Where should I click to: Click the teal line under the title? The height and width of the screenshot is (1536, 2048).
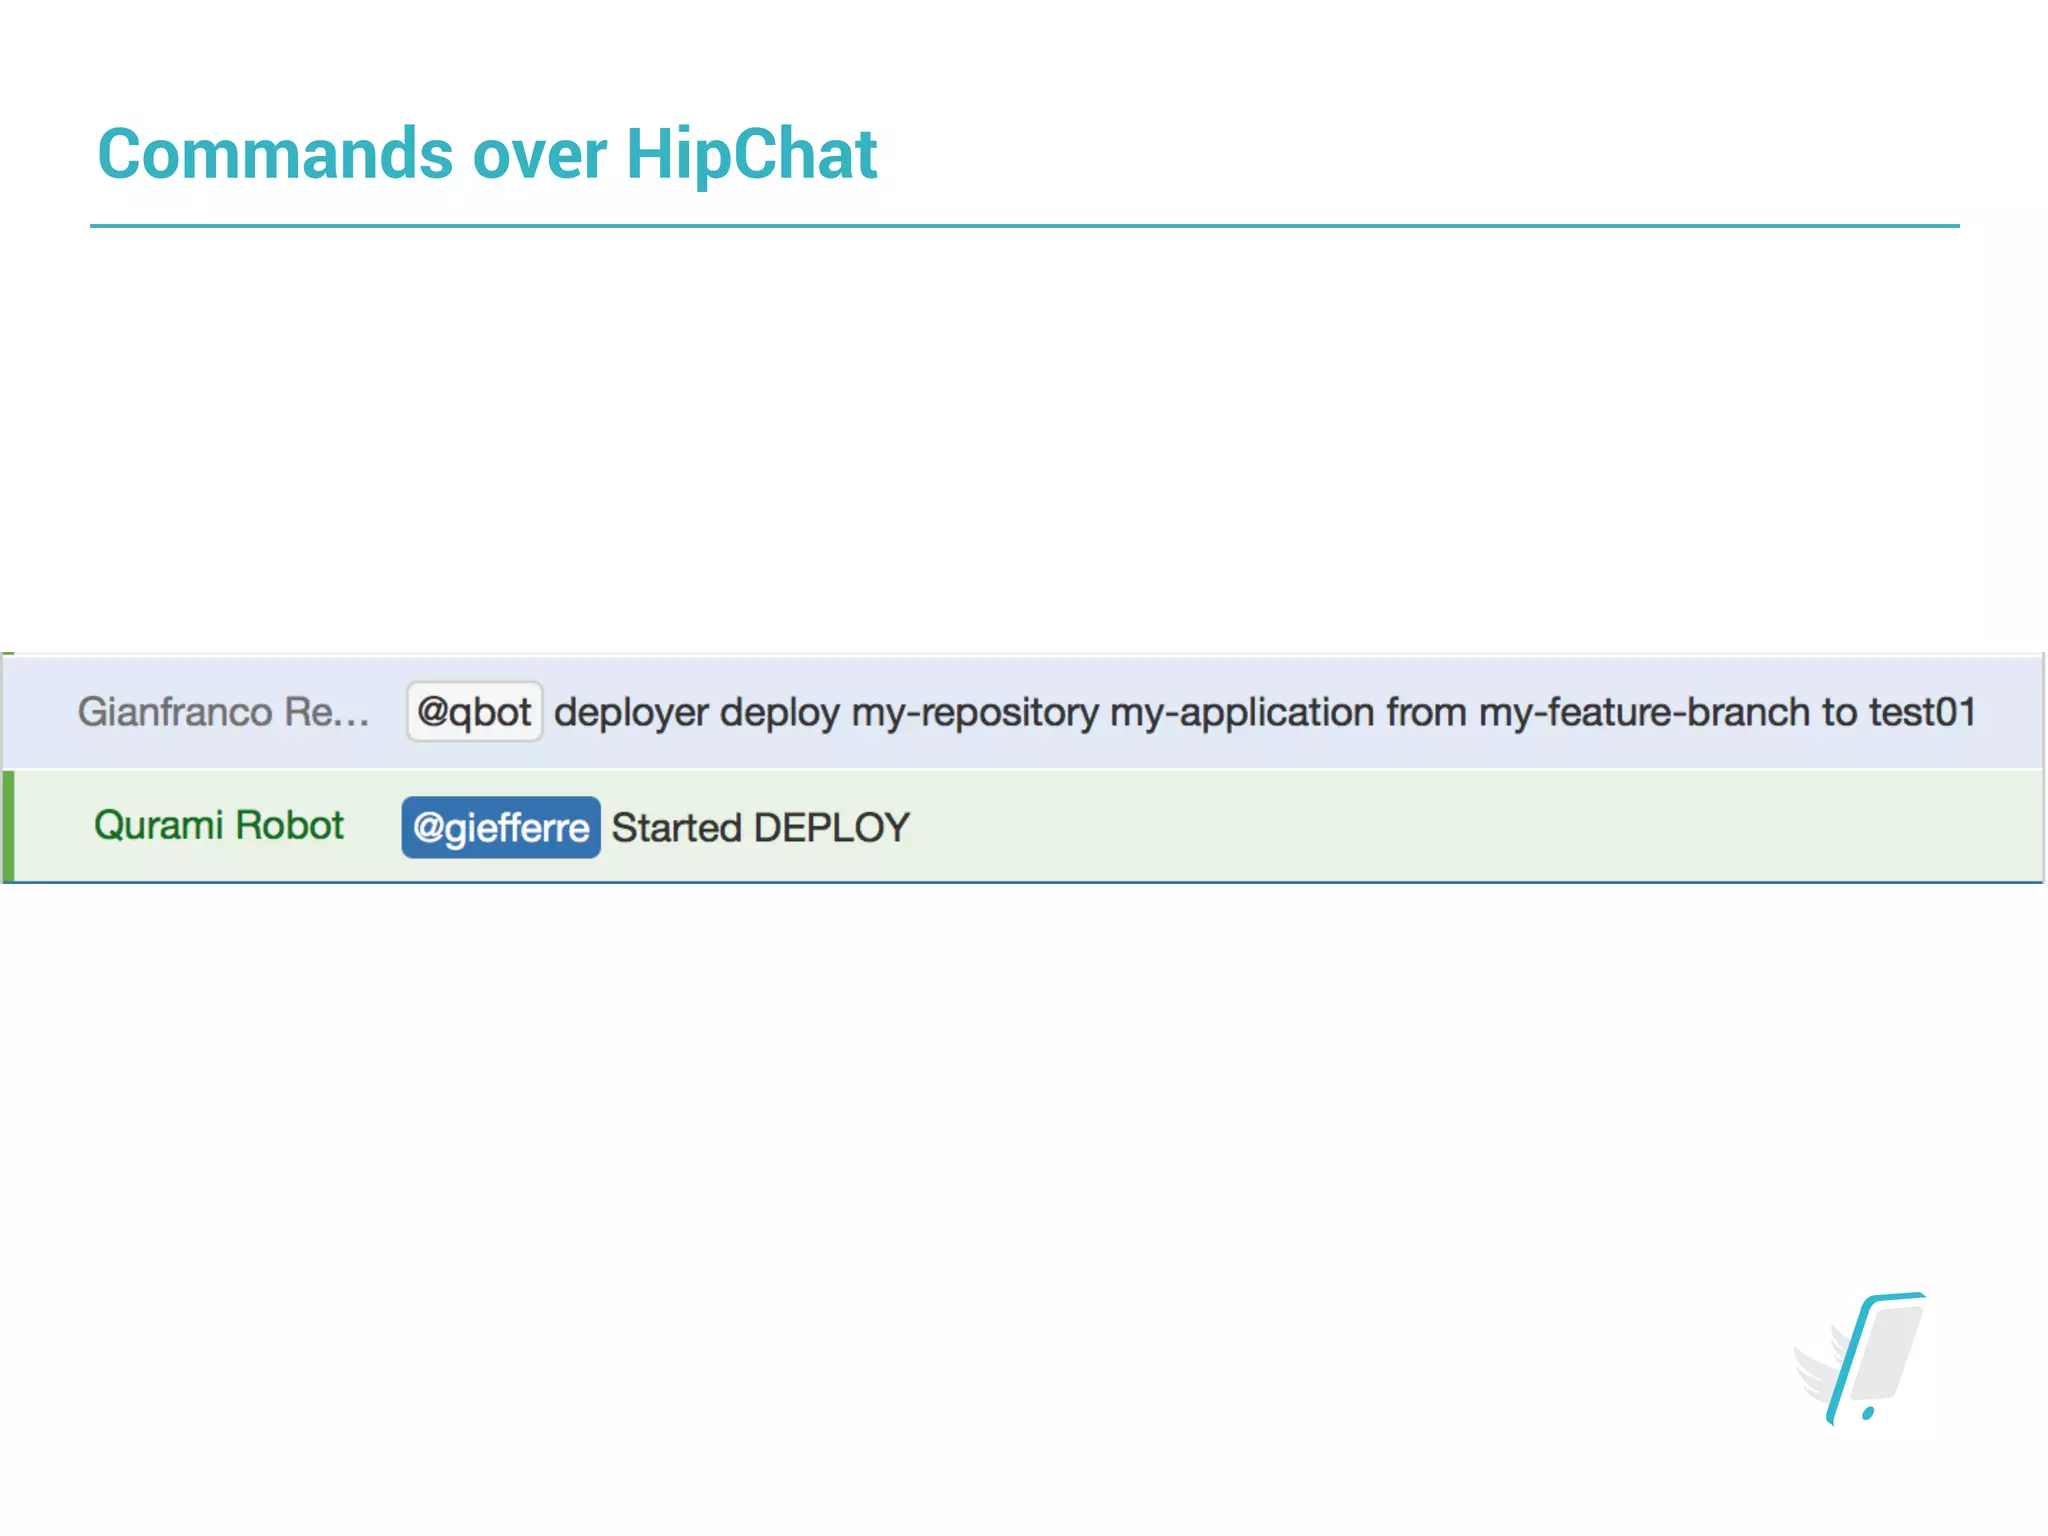click(x=1024, y=226)
